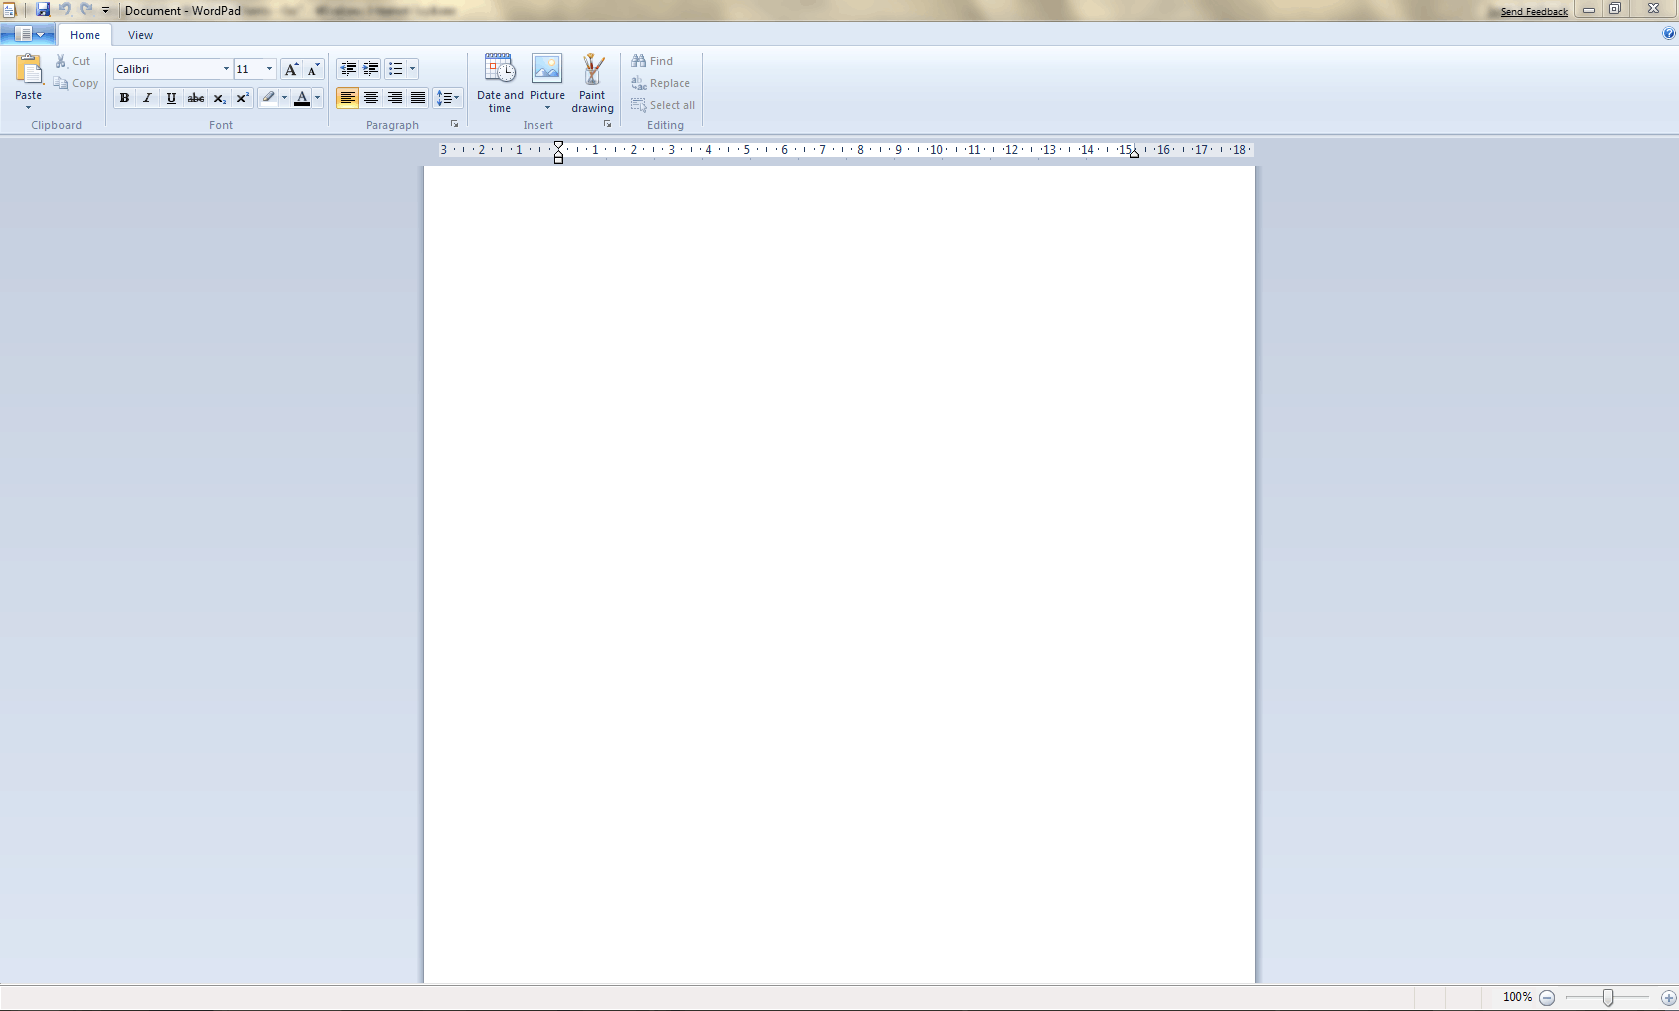Click the zoom slider handle
Screen dimensions: 1679x1011
(1608, 998)
